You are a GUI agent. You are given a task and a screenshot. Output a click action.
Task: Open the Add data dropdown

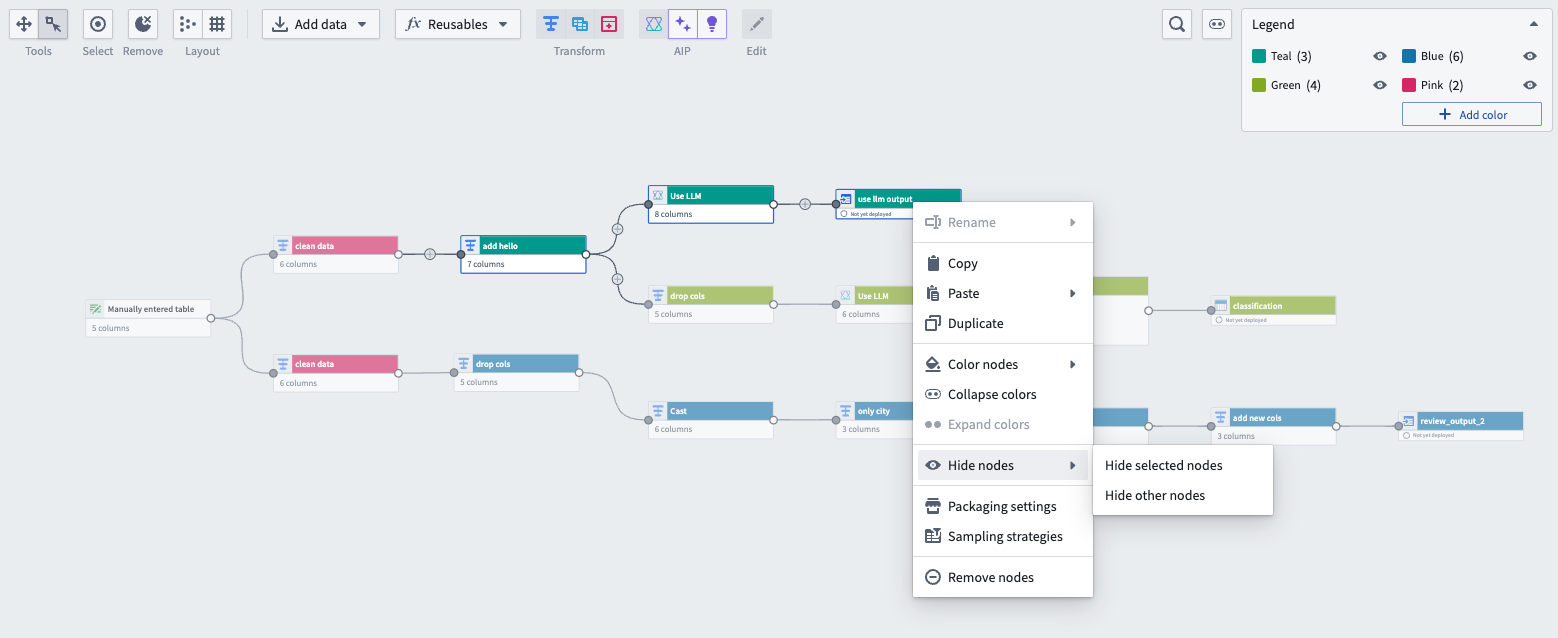pos(321,24)
